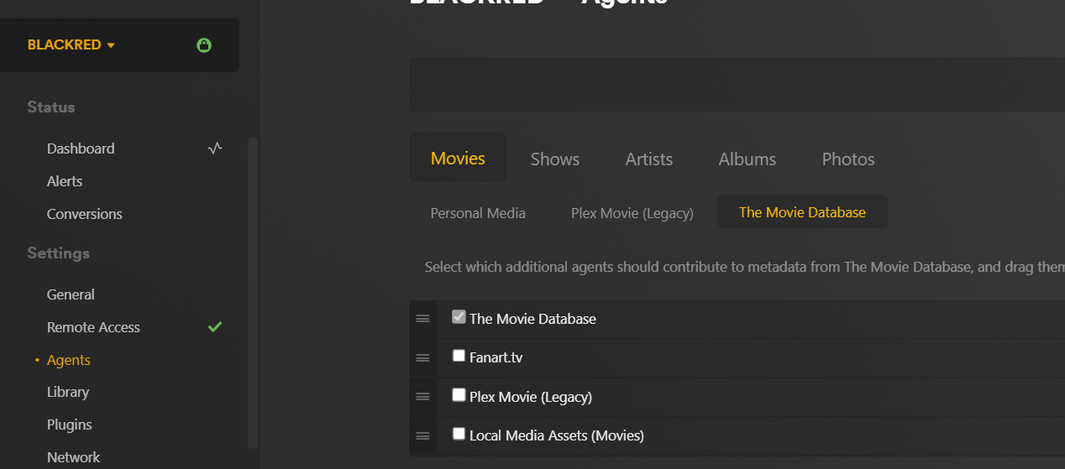Open the BLACKRED server dropdown

pyautogui.click(x=71, y=45)
